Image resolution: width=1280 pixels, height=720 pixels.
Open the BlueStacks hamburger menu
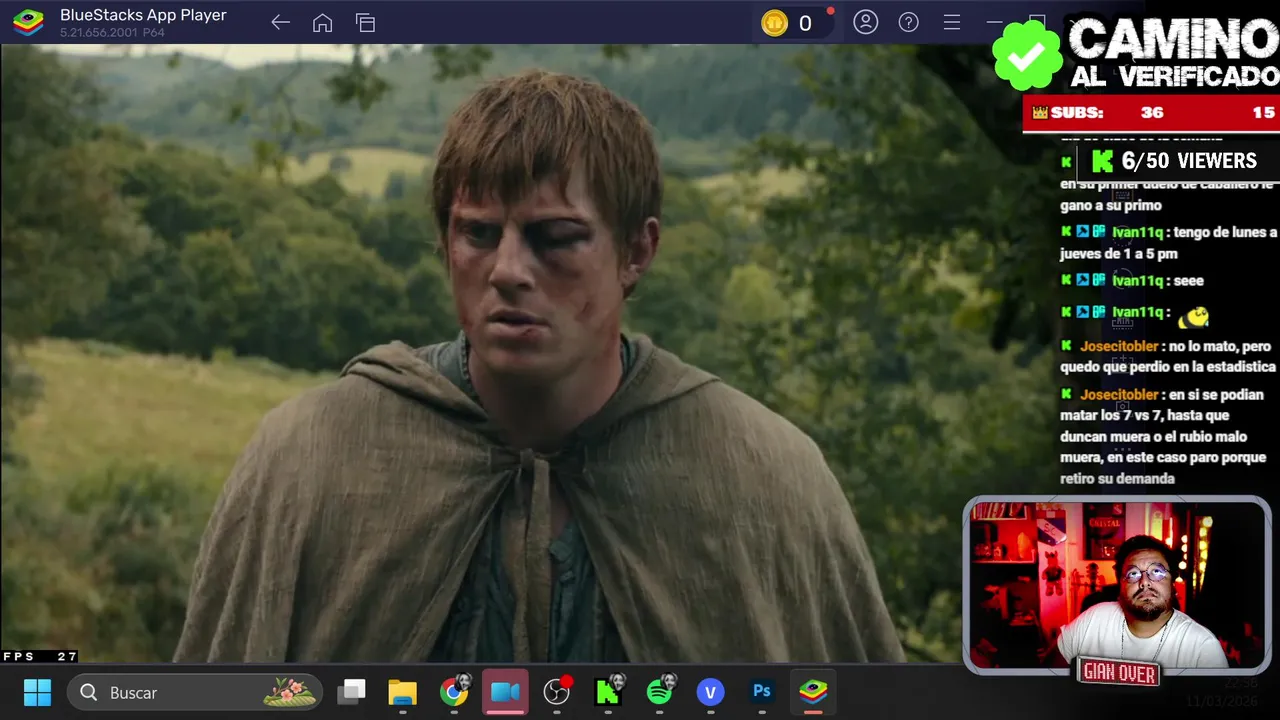point(952,22)
